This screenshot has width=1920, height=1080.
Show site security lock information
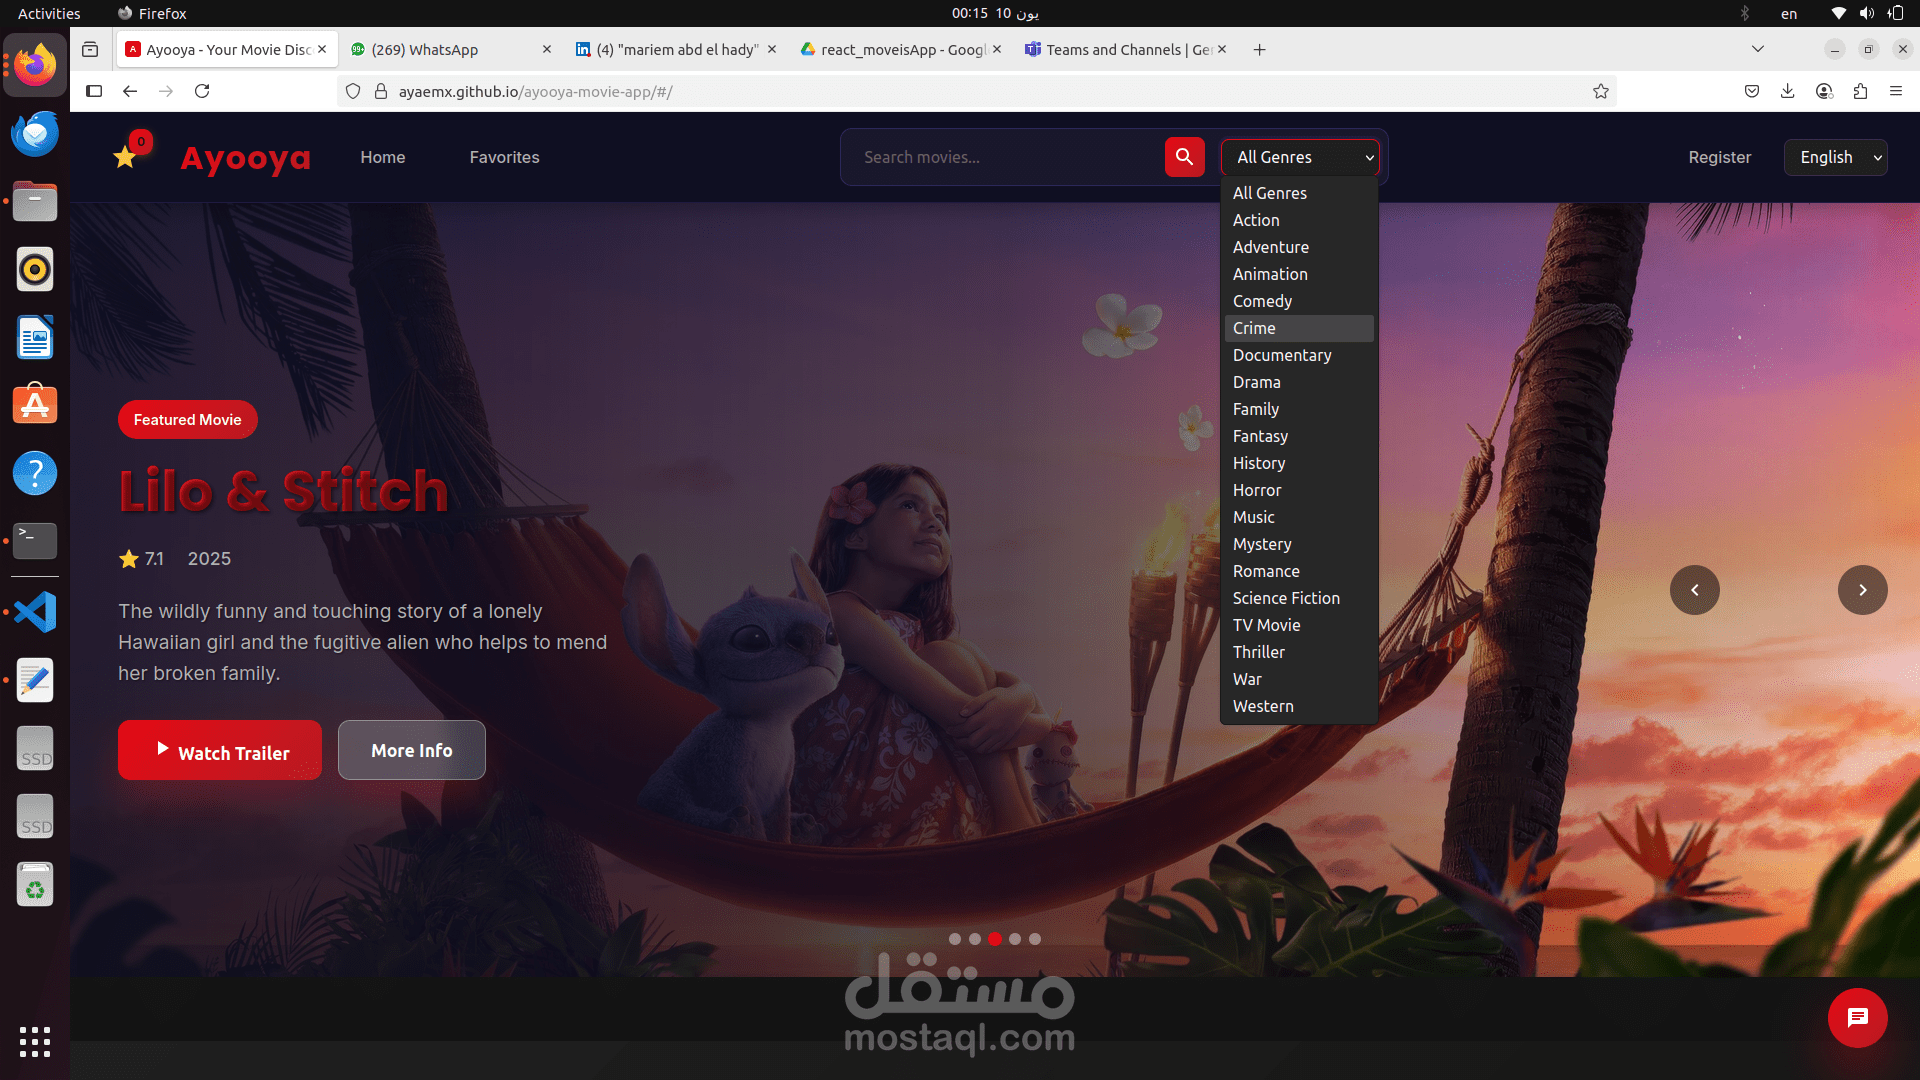coord(380,91)
